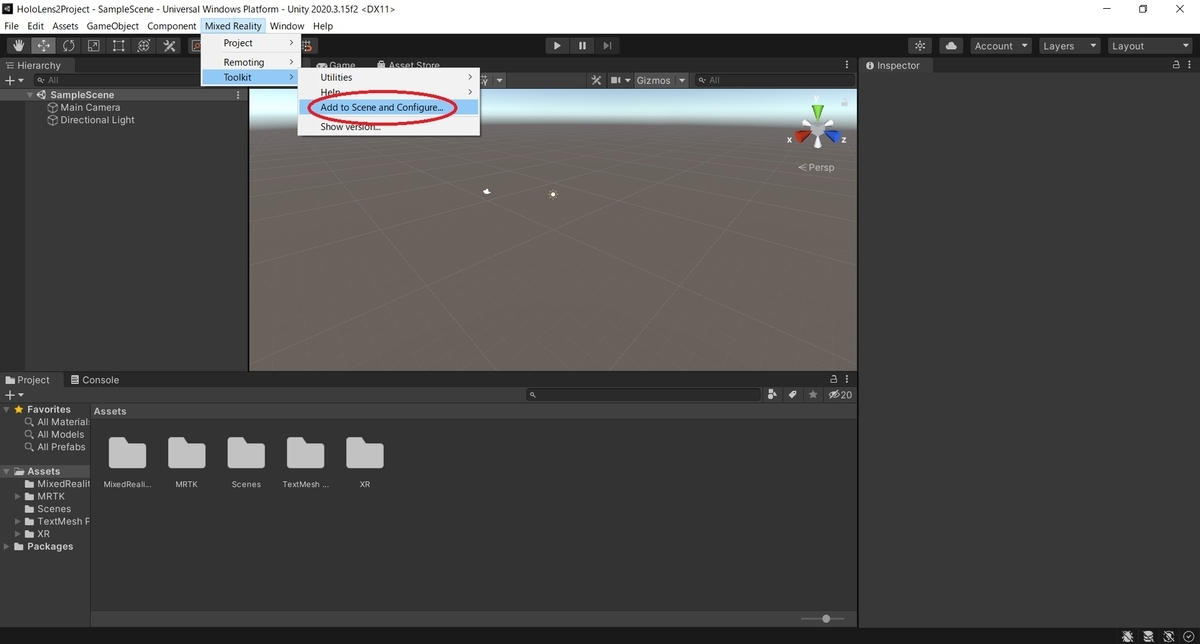This screenshot has height=644, width=1200.
Task: Select the Rotate tool
Action: [x=69, y=46]
